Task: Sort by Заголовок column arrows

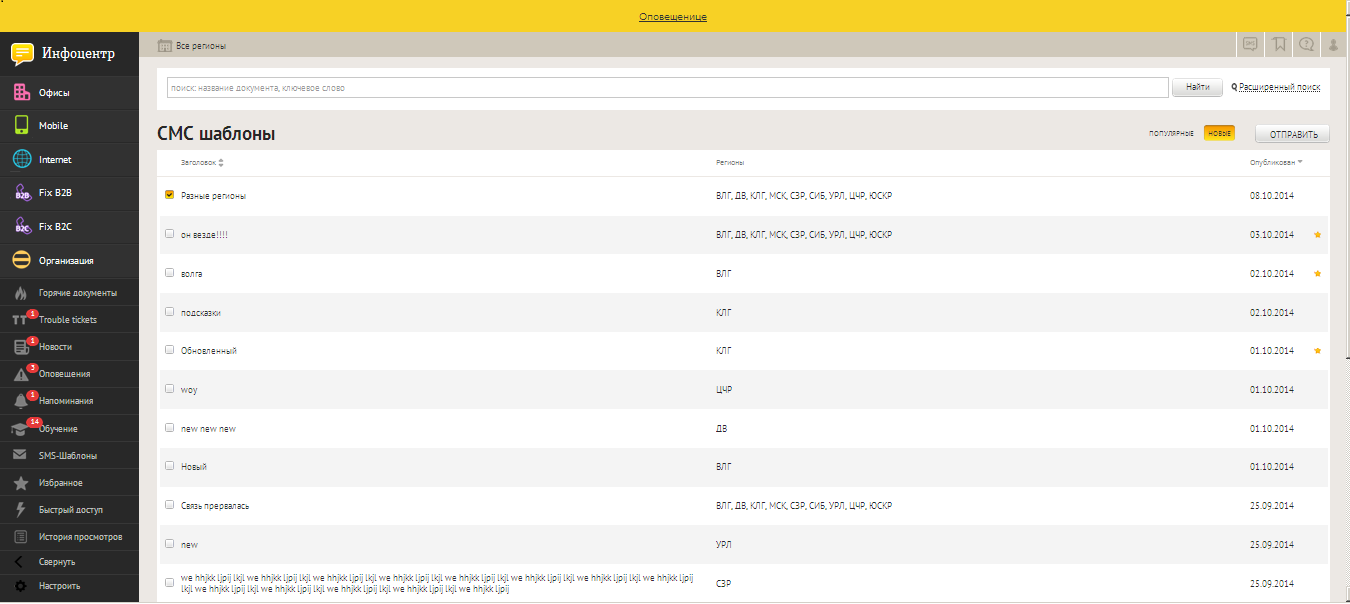Action: pyautogui.click(x=221, y=163)
